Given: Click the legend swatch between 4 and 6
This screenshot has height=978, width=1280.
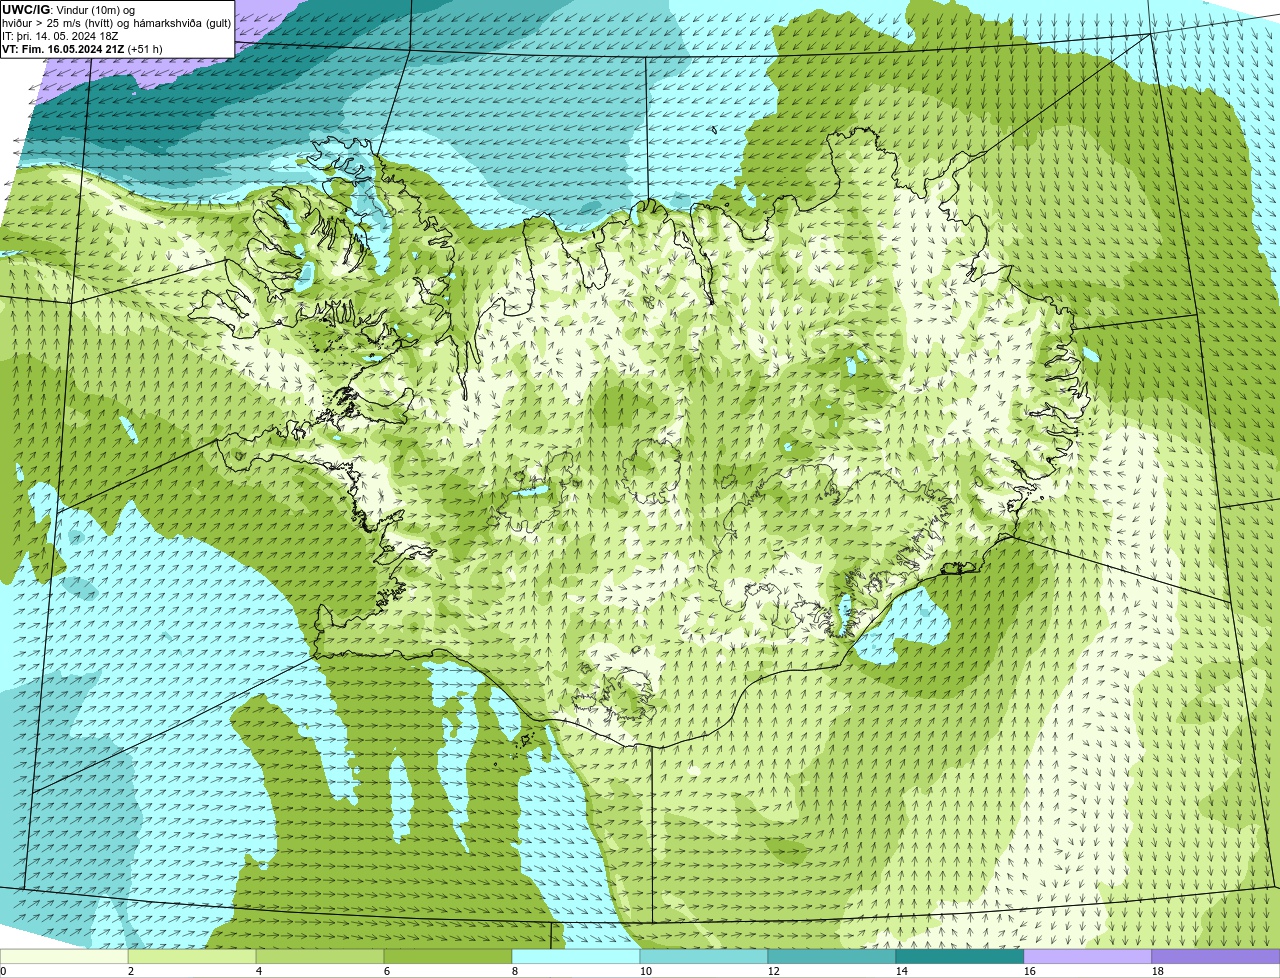Looking at the screenshot, I should [320, 957].
